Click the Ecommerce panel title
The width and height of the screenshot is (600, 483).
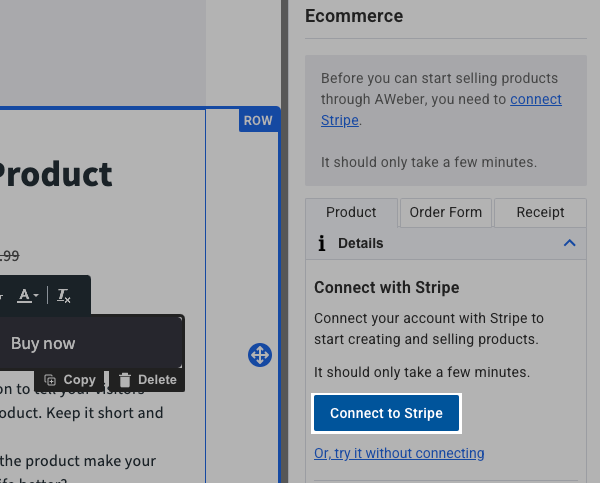coord(354,16)
